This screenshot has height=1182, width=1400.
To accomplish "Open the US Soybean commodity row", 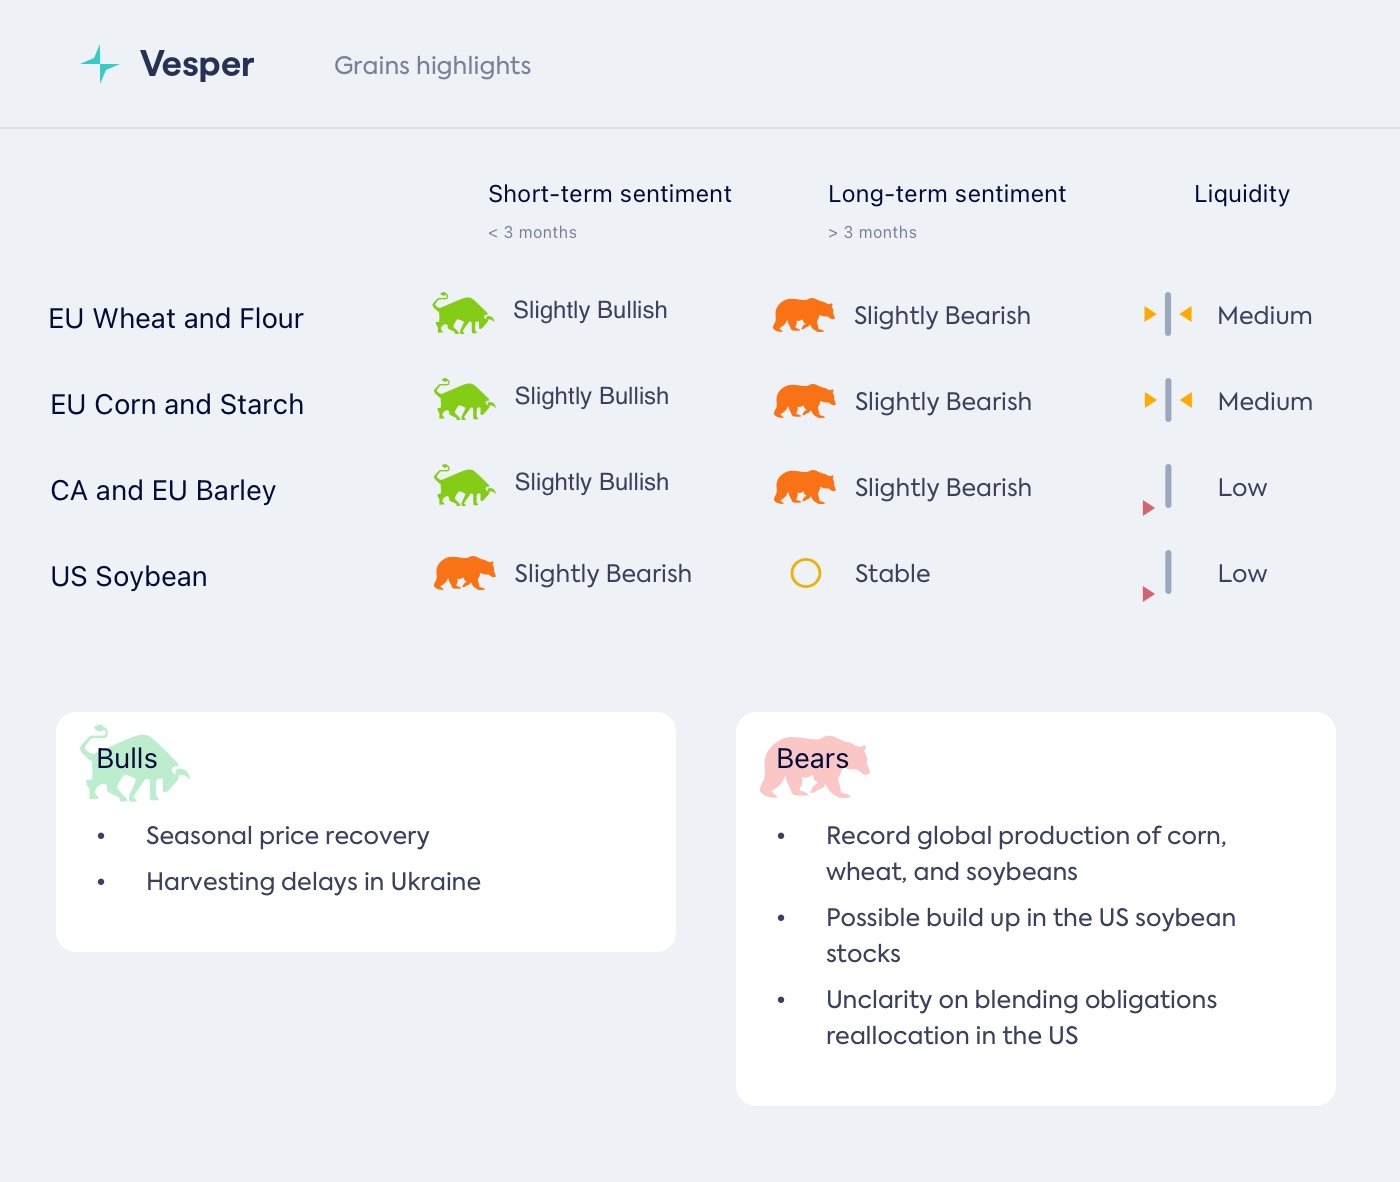I will point(129,577).
